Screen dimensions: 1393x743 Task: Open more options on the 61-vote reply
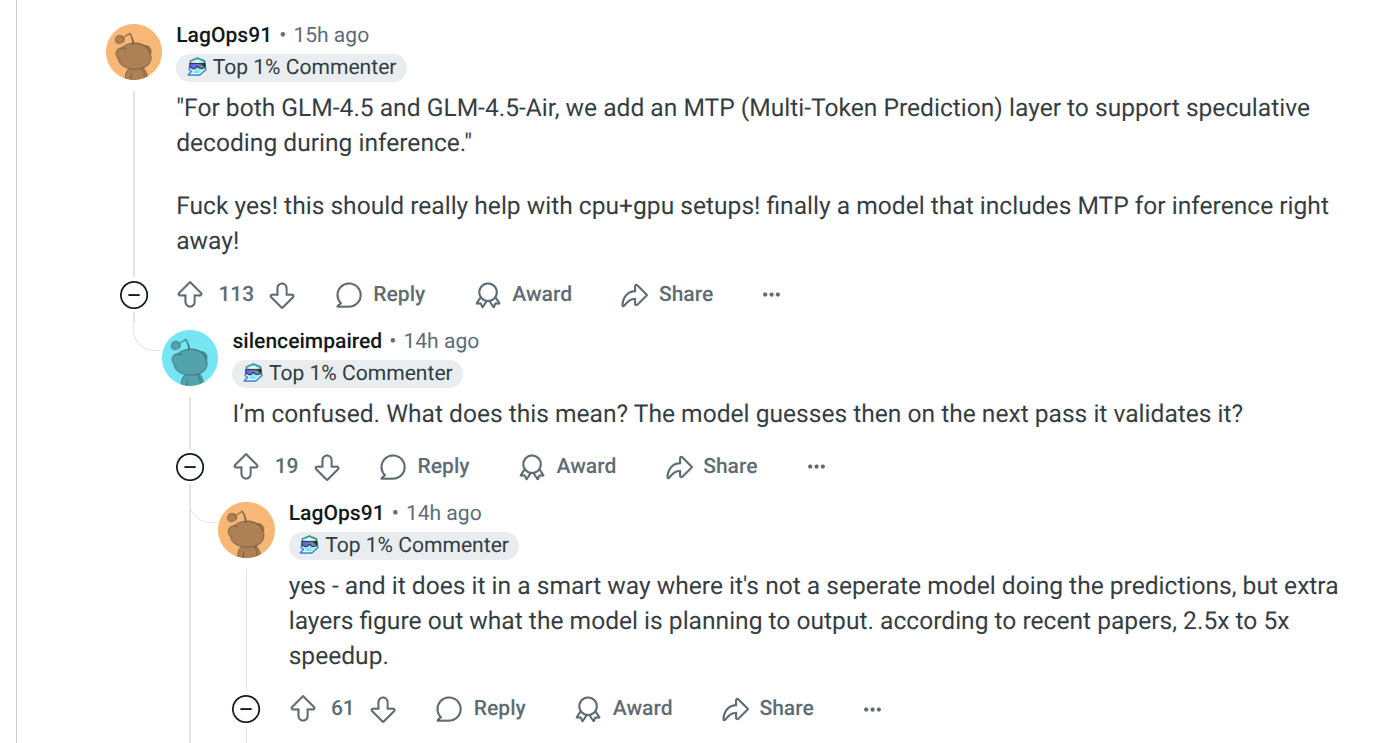point(872,709)
